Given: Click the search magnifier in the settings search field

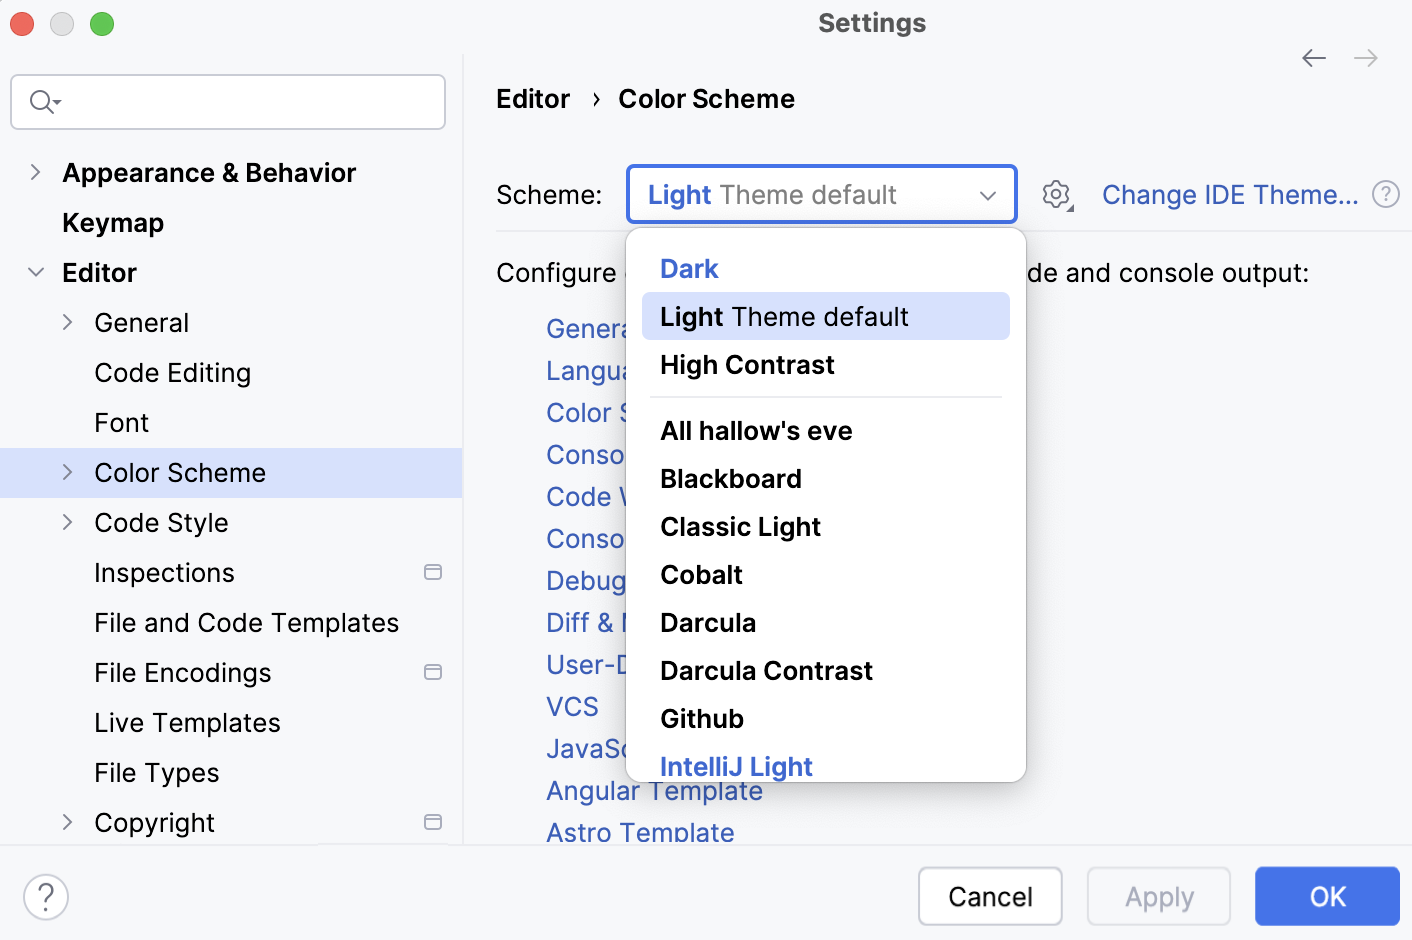Looking at the screenshot, I should click(x=41, y=101).
